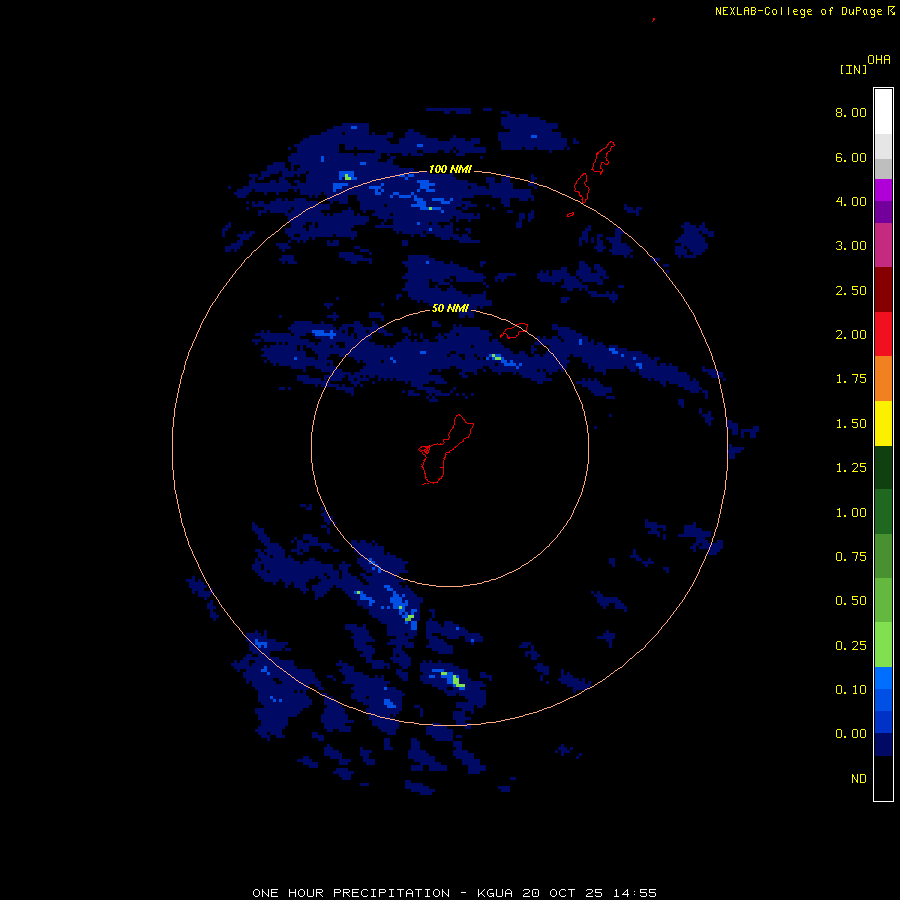900x900 pixels.
Task: Click the 0.00 legend value
Action: (851, 734)
